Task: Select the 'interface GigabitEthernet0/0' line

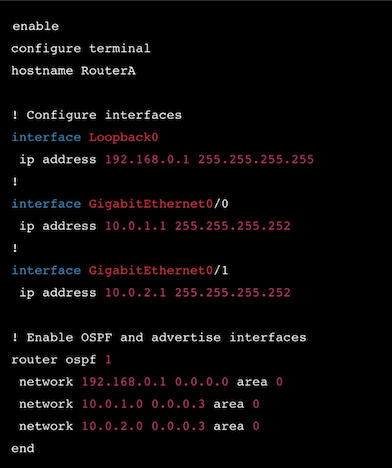Action: tap(120, 204)
